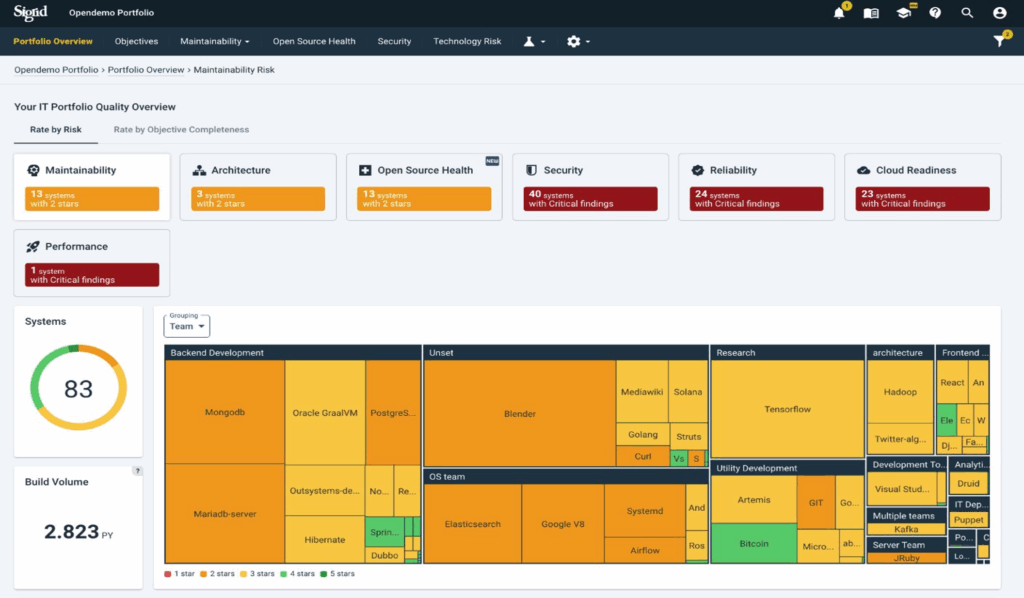Open the Security critical findings card

click(x=590, y=186)
